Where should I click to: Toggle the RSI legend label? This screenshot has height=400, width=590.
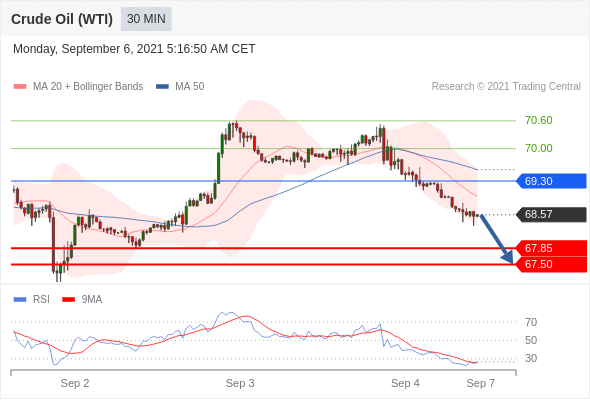[41, 299]
